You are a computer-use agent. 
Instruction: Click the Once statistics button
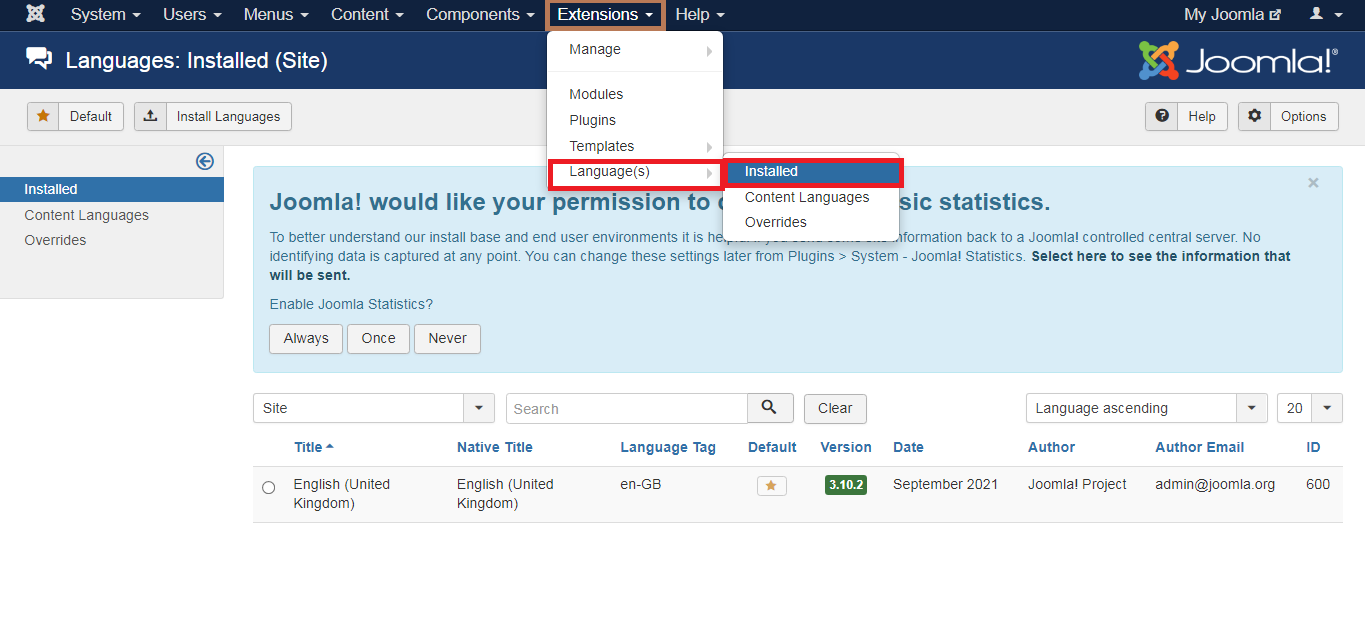click(x=378, y=338)
